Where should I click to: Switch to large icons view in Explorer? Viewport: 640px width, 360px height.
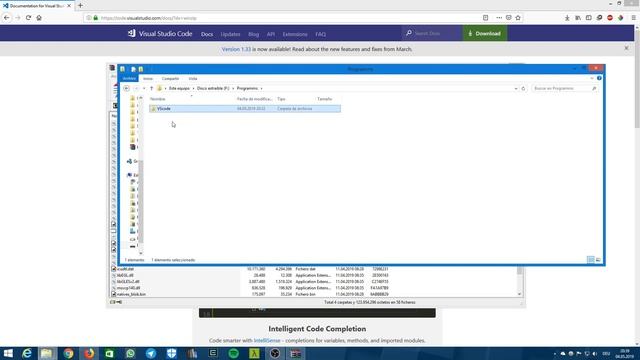click(x=598, y=260)
